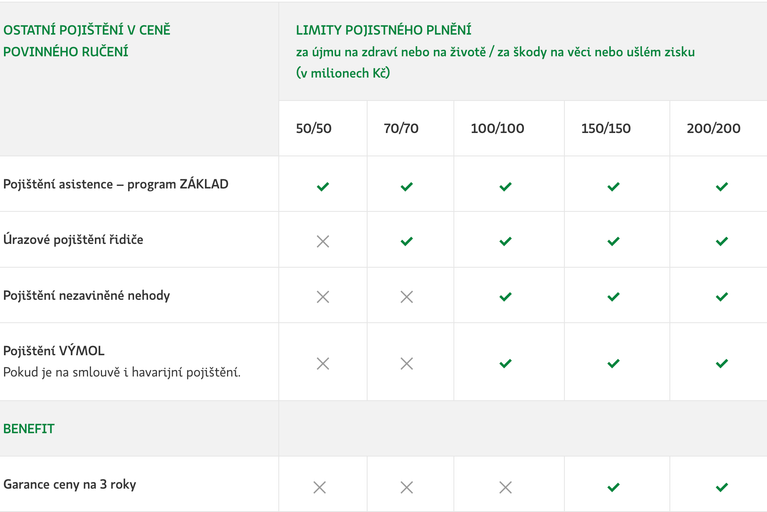Click the BENEFIT section heading
767x512 pixels.
click(29, 429)
